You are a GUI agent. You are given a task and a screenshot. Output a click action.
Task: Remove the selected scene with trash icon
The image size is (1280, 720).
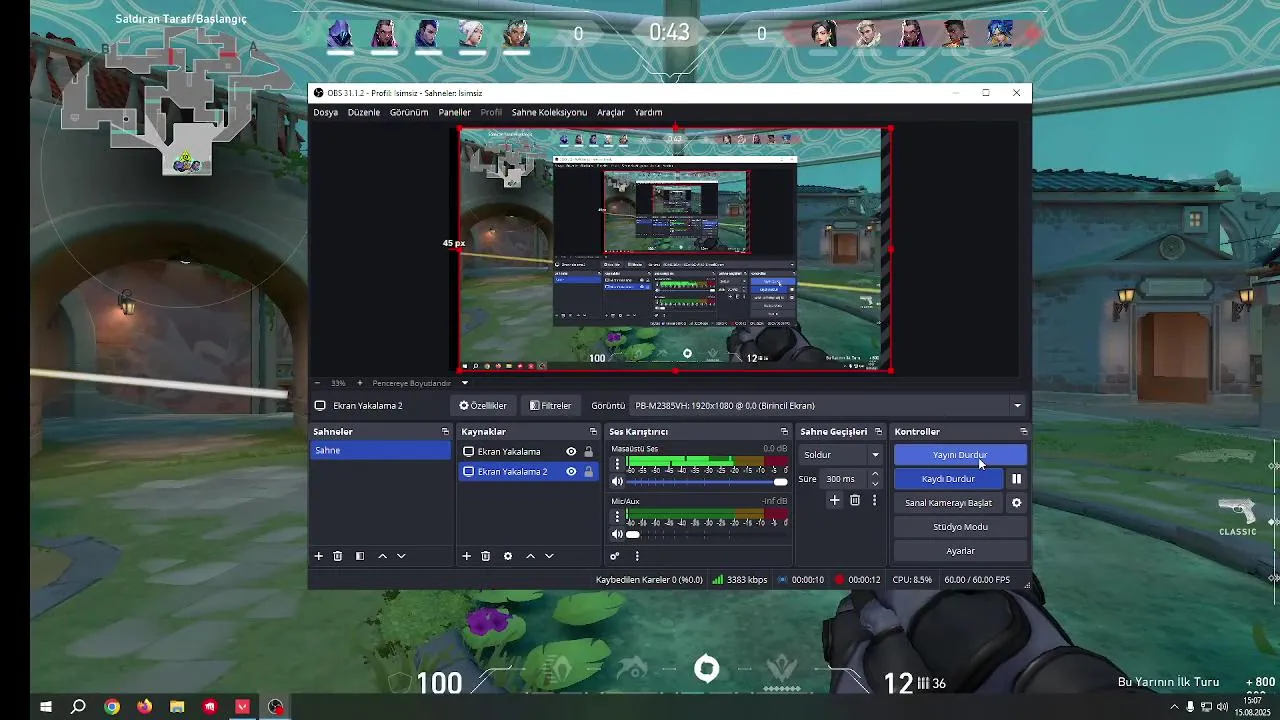click(338, 556)
